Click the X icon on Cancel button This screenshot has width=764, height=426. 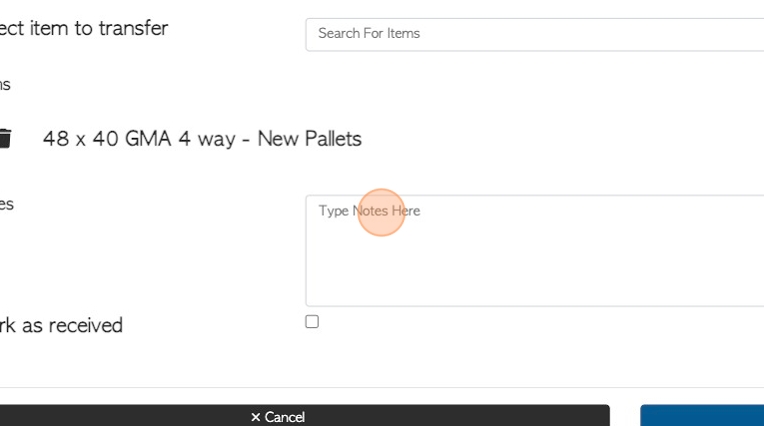[x=256, y=417]
